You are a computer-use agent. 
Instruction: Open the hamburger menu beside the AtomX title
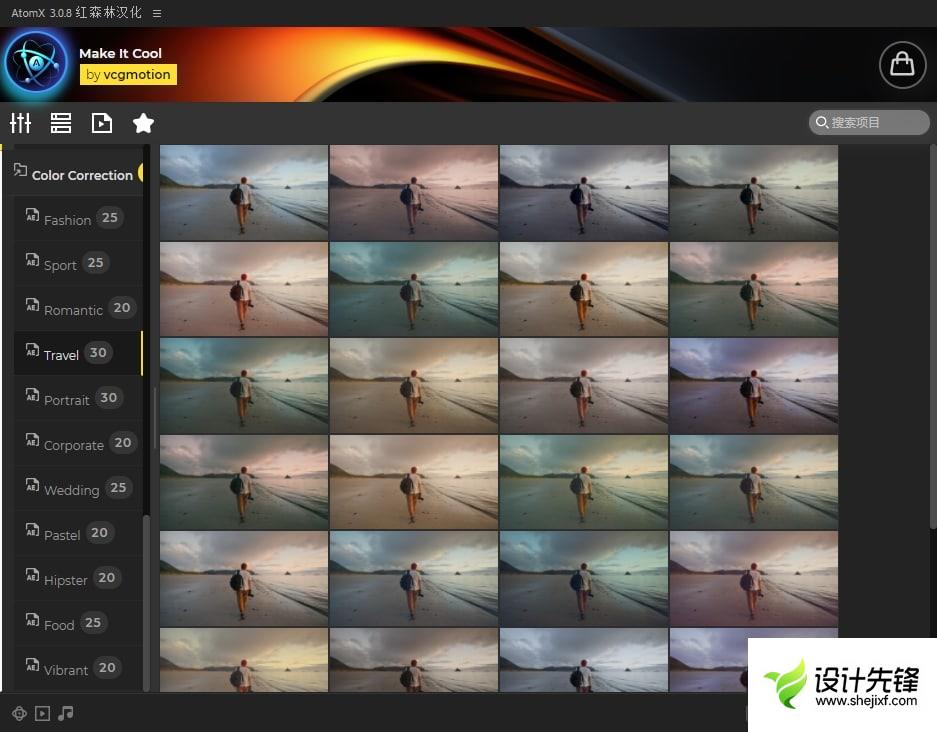pyautogui.click(x=157, y=13)
